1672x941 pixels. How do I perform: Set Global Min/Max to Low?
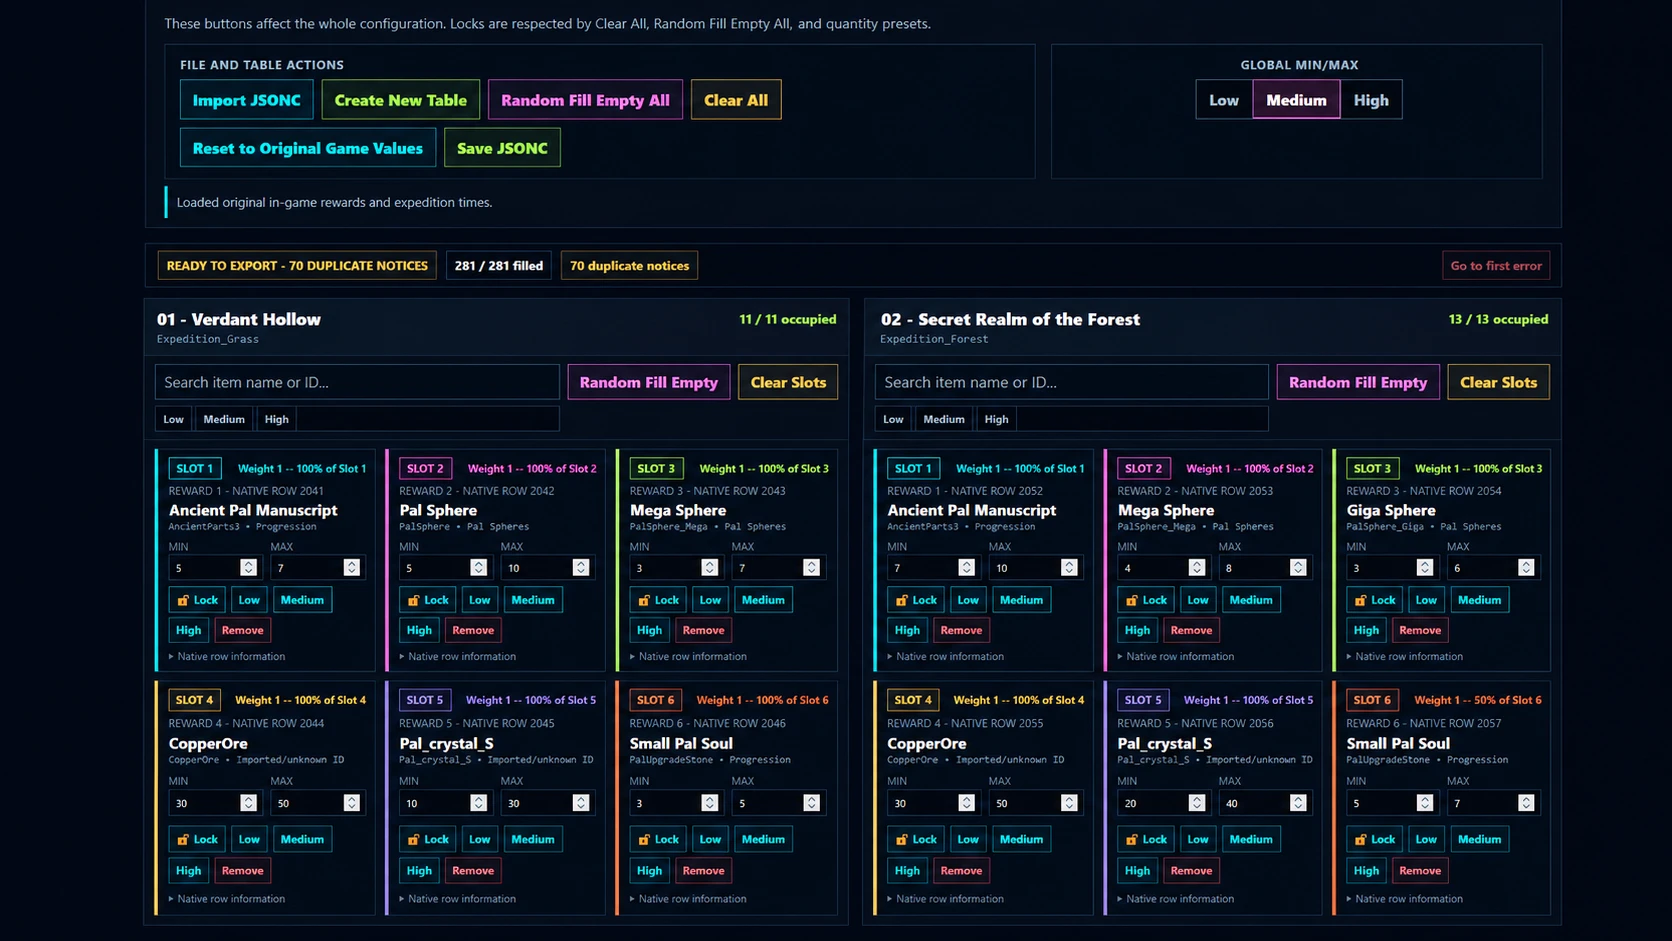point(1224,100)
